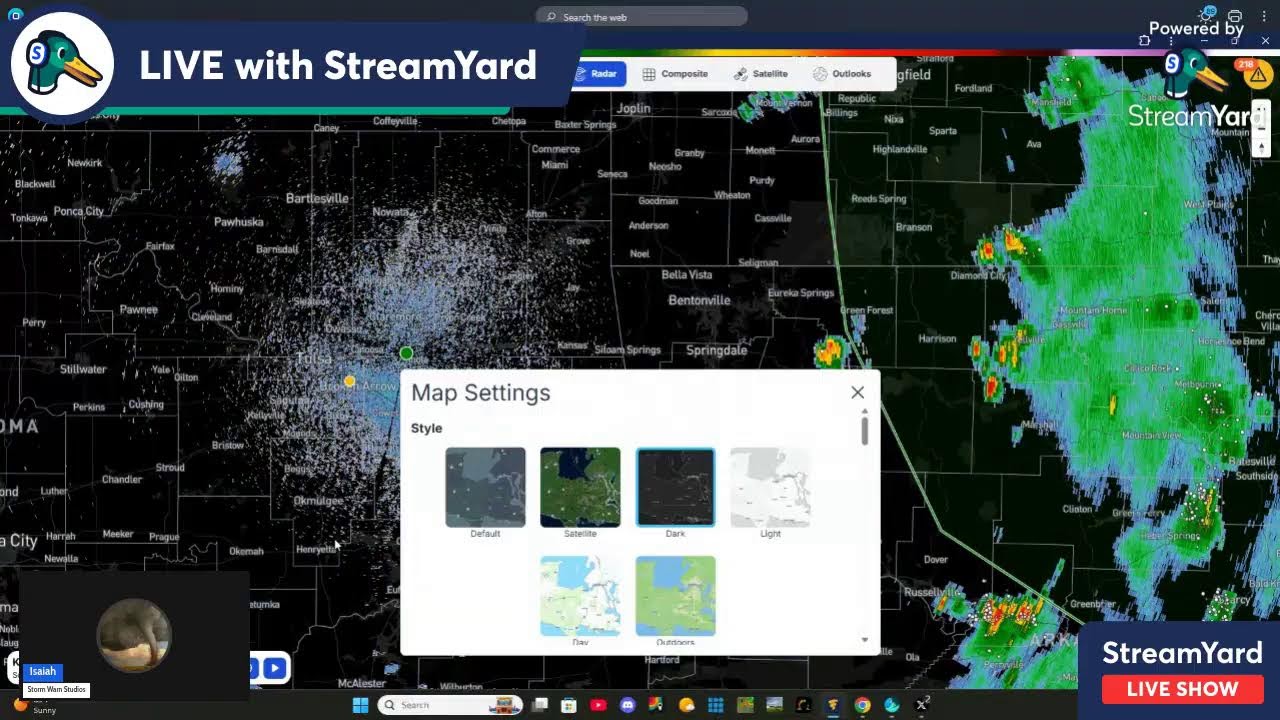Click the Map Settings scroll up arrow
This screenshot has width=1280, height=720.
click(x=864, y=411)
